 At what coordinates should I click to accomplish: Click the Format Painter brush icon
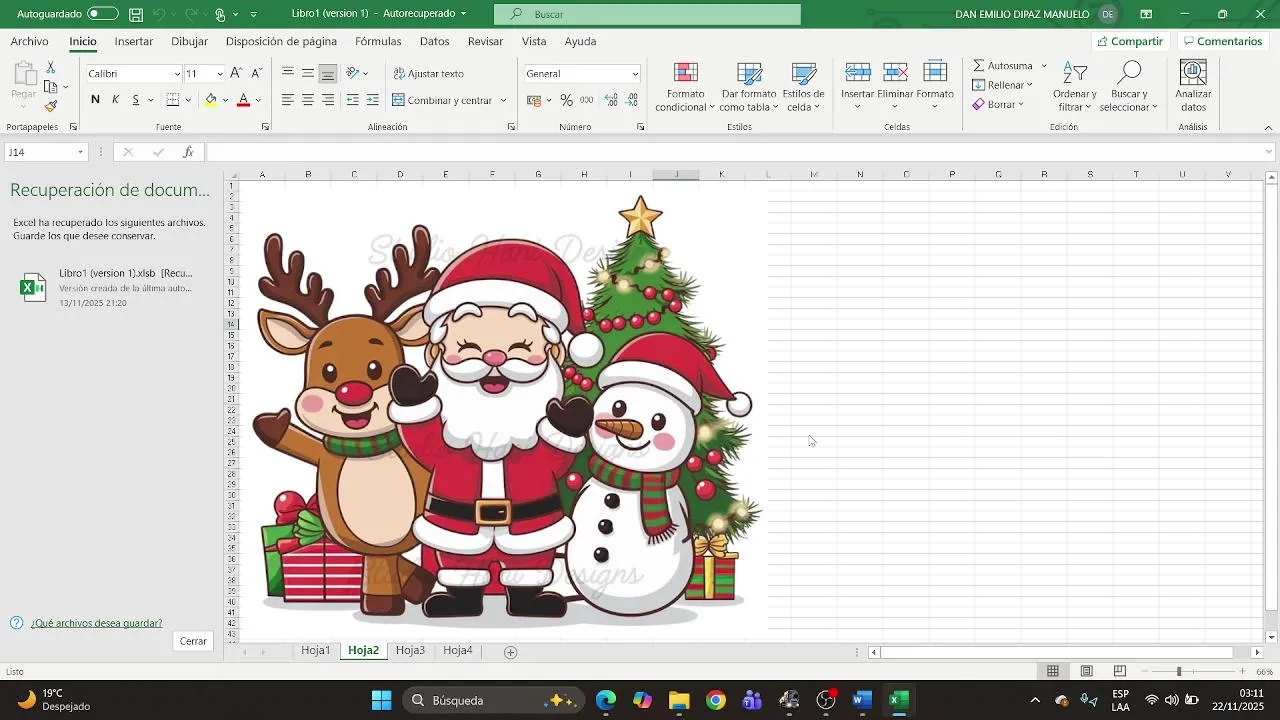click(x=51, y=106)
